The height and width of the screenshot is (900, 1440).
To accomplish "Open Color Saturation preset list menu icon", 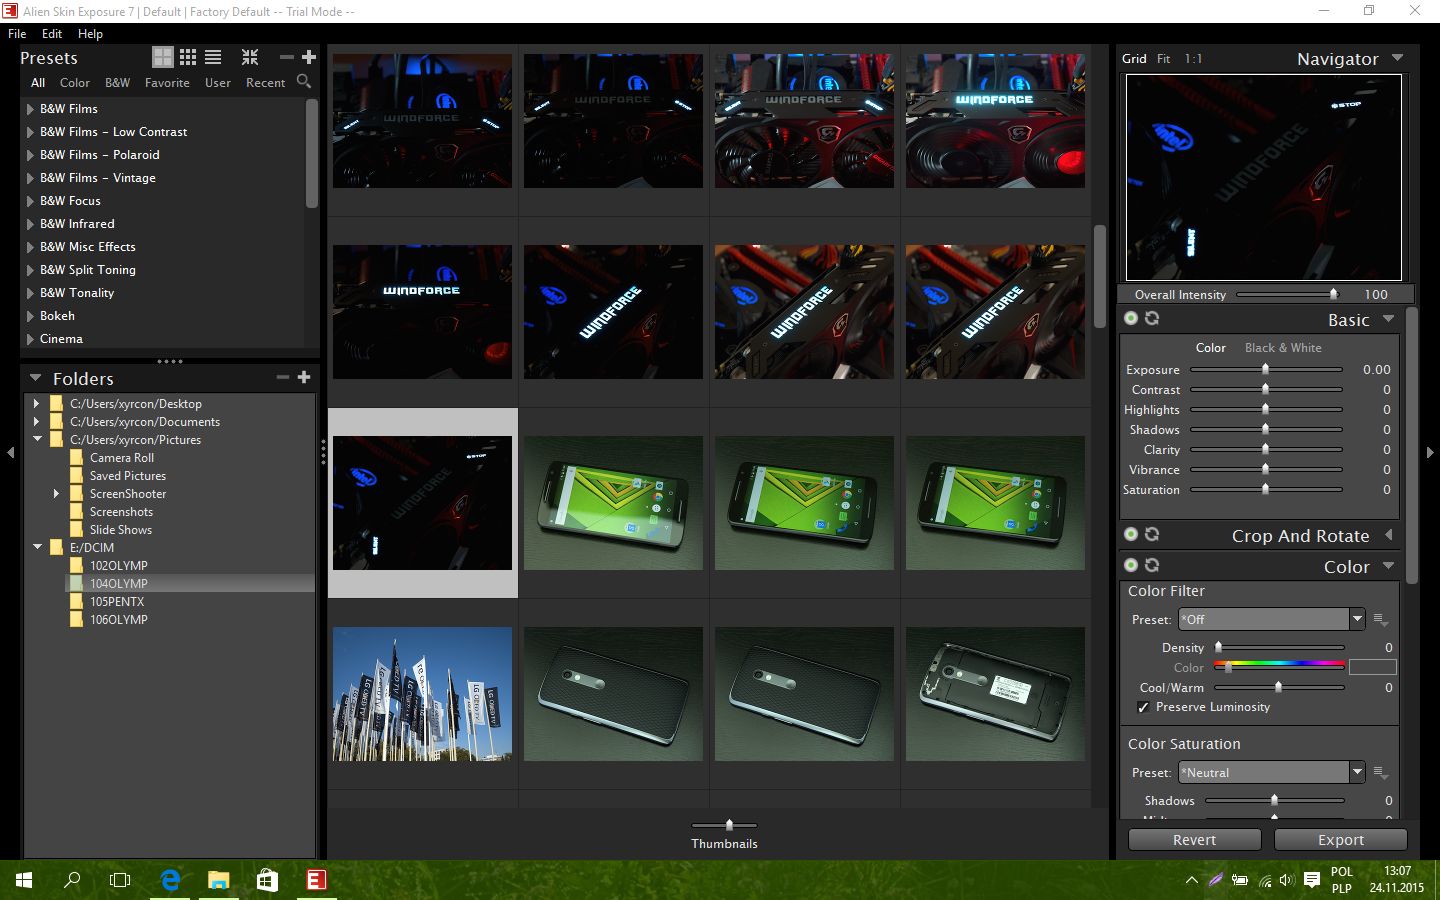I will pyautogui.click(x=1381, y=773).
